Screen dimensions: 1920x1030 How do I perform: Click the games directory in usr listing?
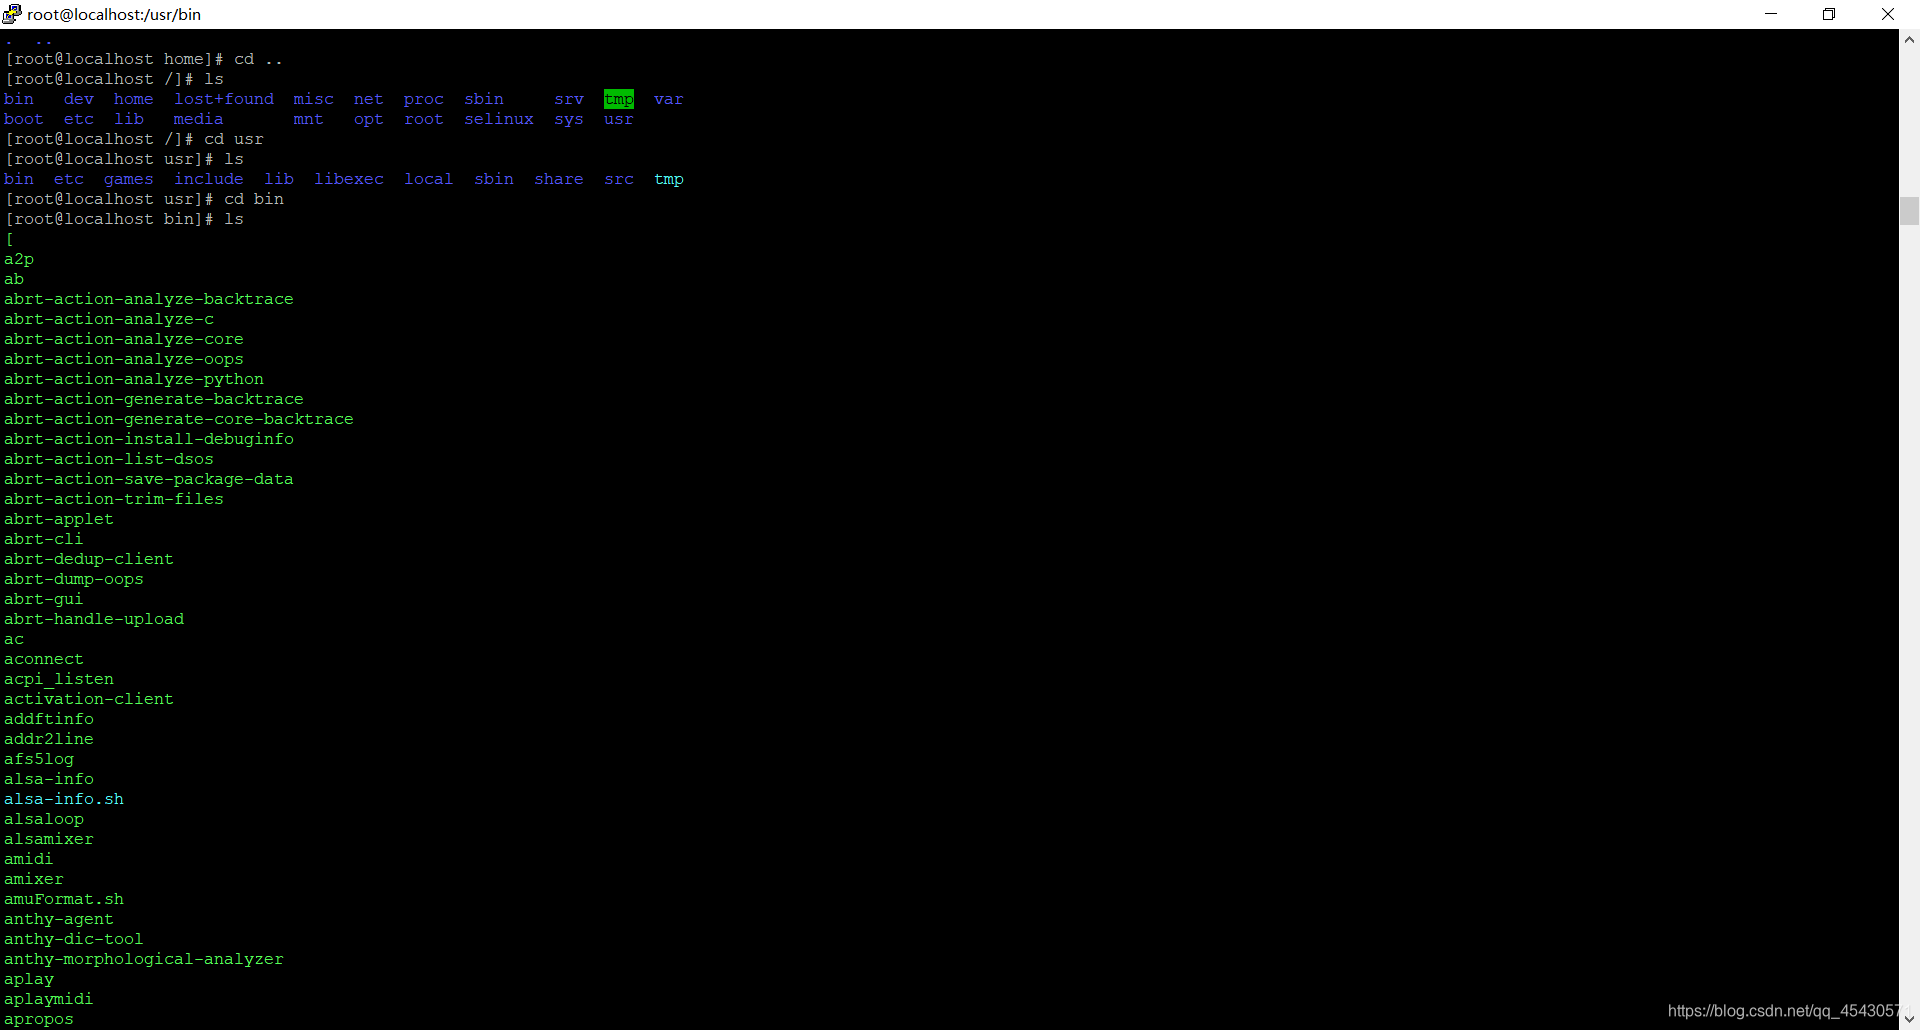(x=129, y=179)
